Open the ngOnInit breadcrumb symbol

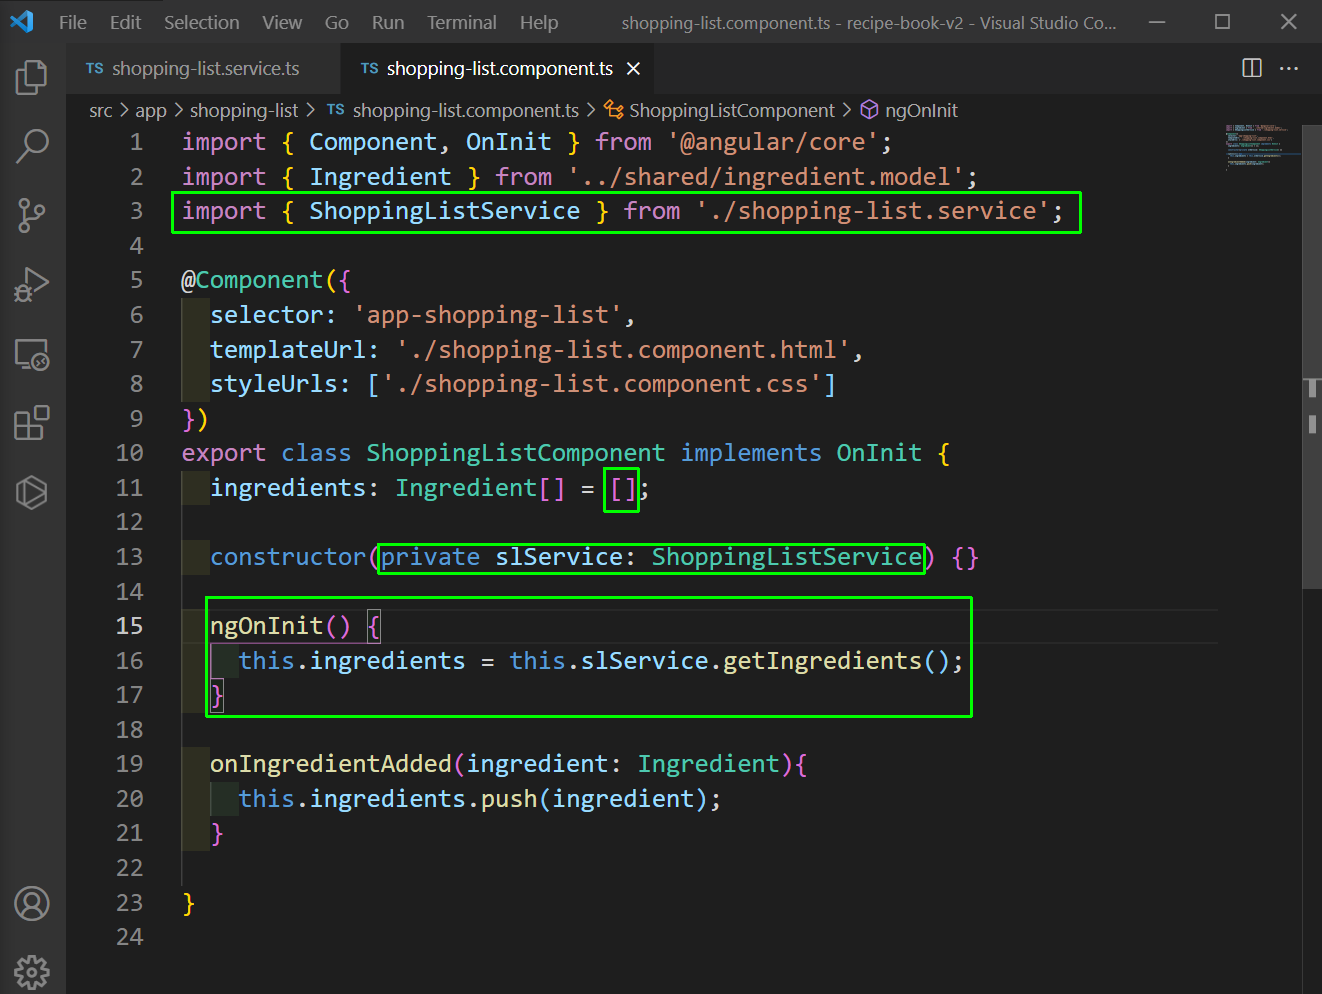pos(909,110)
